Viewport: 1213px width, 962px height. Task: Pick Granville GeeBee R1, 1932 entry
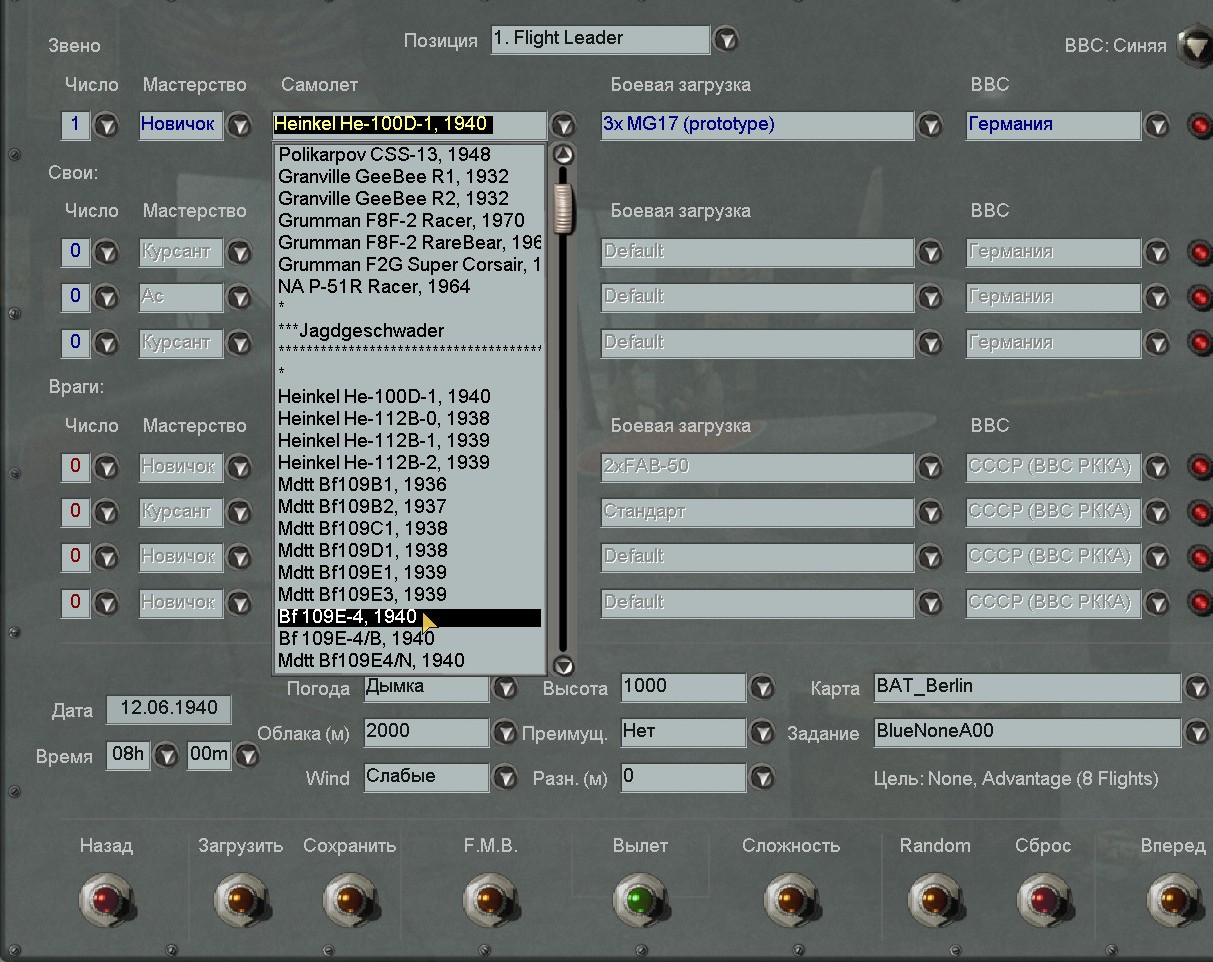409,176
